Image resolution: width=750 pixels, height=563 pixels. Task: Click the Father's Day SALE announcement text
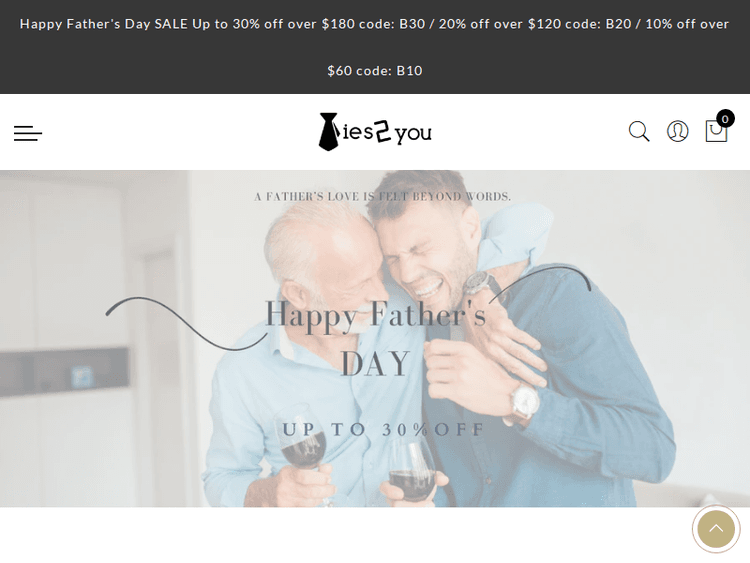pyautogui.click(x=104, y=24)
